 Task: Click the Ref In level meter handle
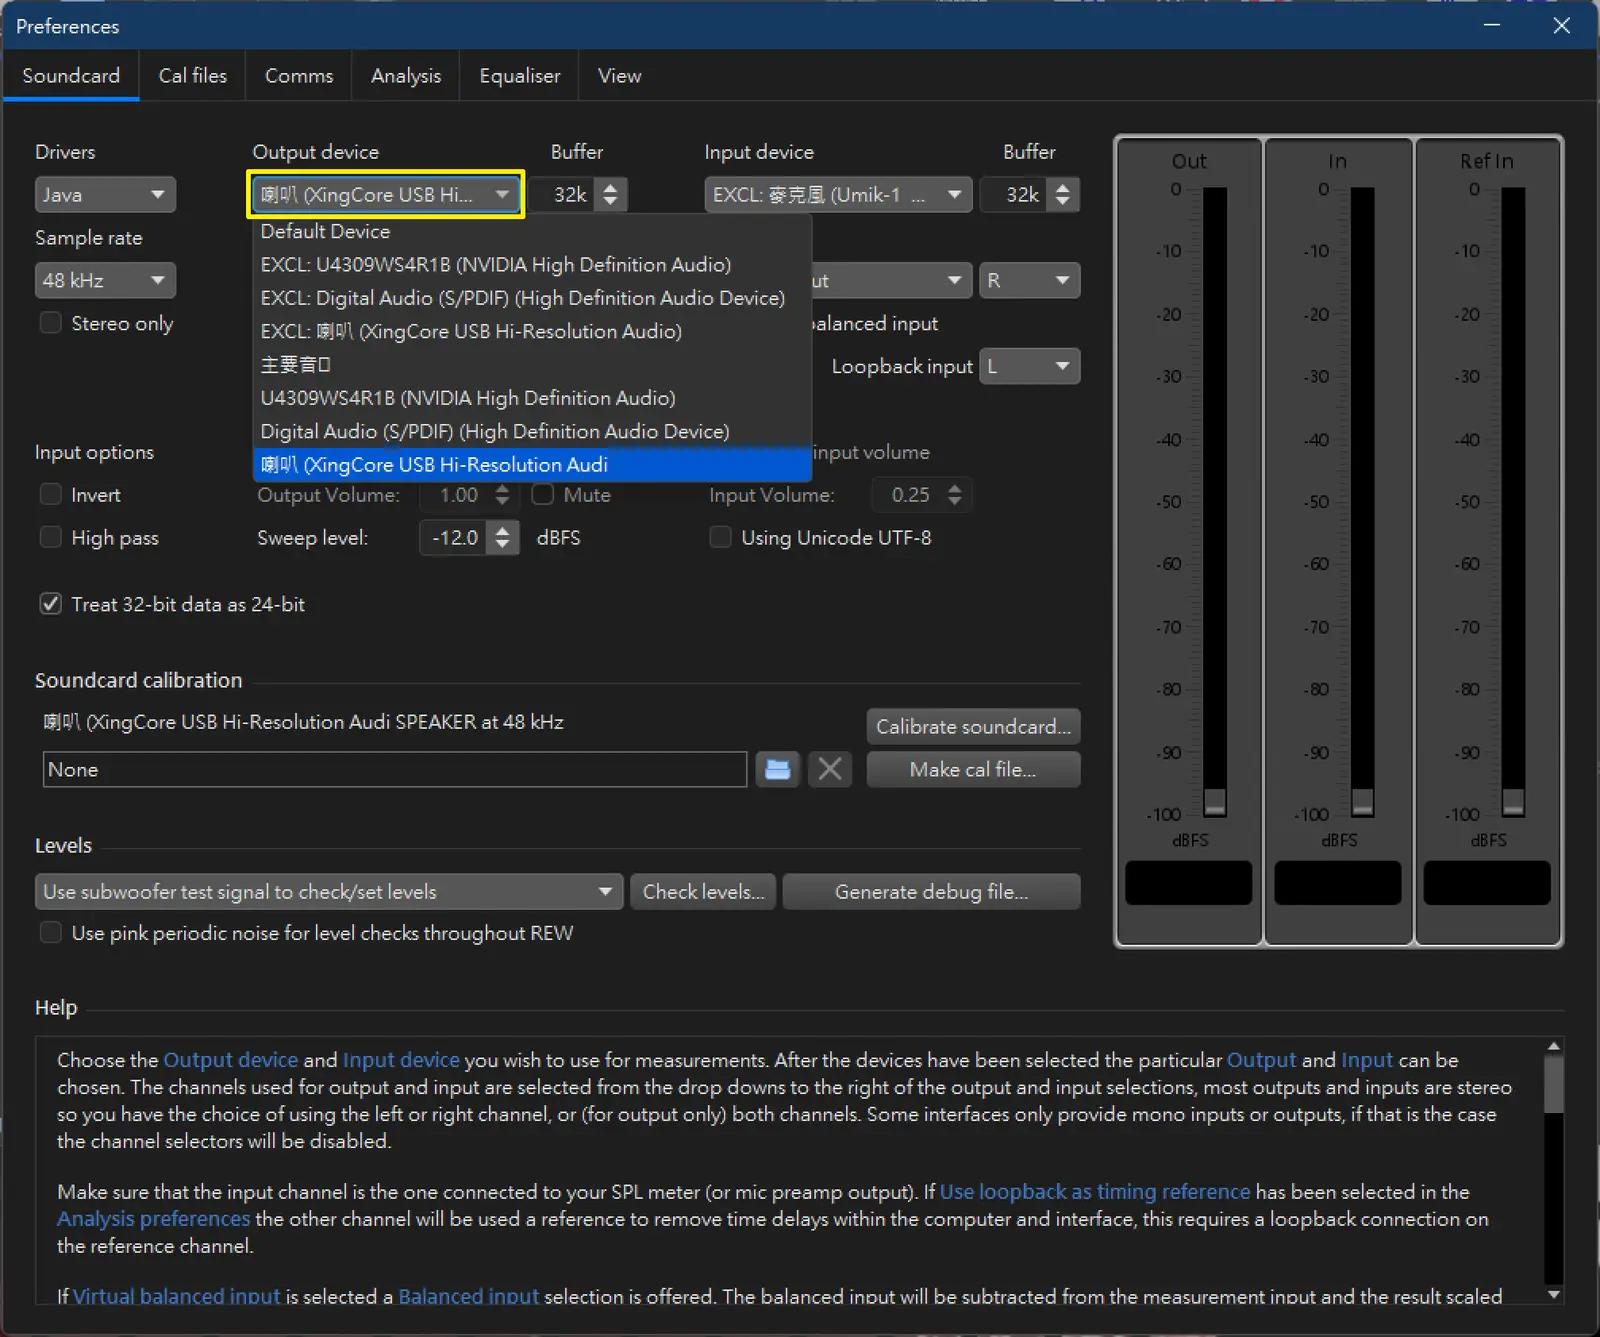coord(1513,803)
